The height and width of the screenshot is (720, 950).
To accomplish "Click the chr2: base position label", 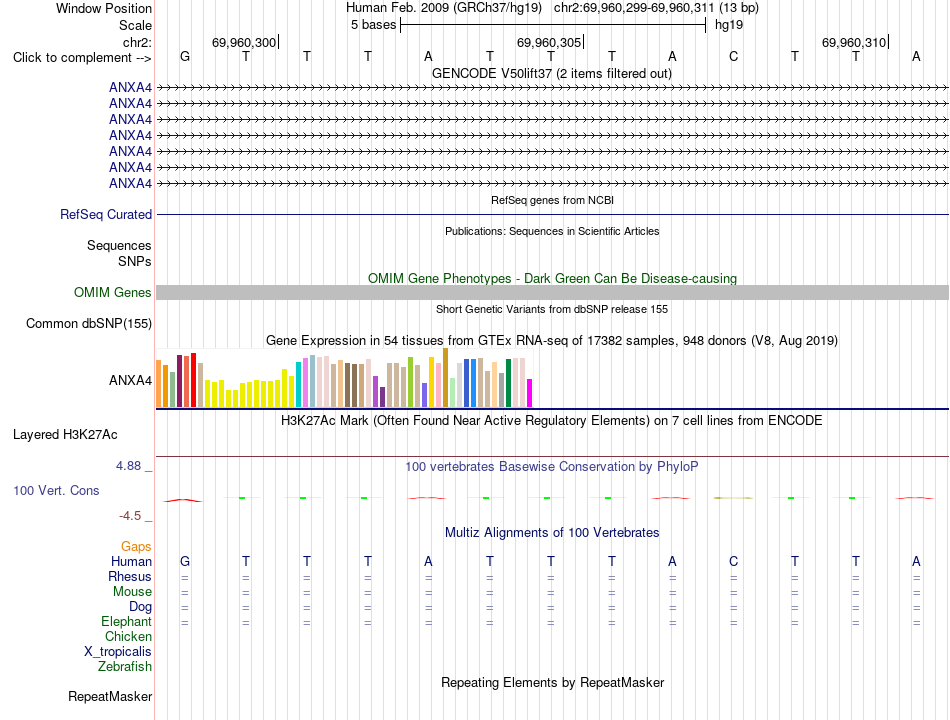I will coord(137,42).
